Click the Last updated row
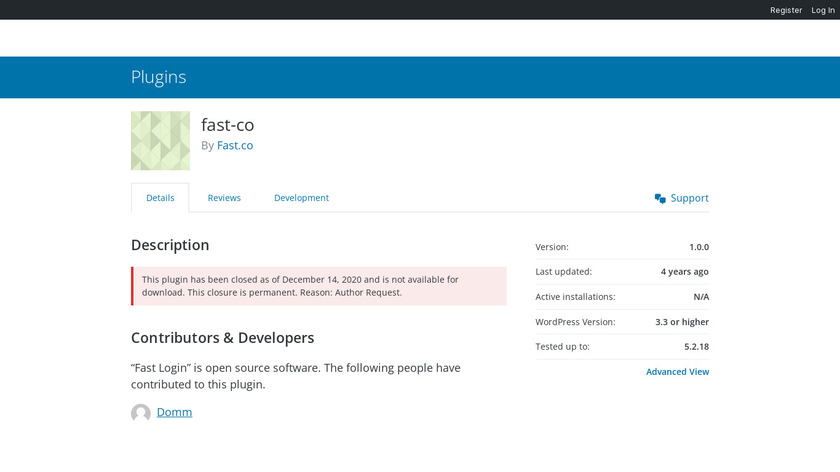 point(622,272)
